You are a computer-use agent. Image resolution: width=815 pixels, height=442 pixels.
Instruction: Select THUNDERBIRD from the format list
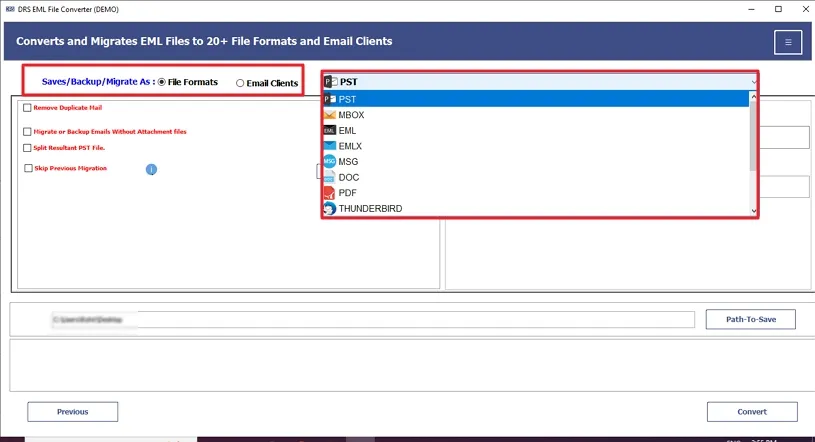(536, 209)
